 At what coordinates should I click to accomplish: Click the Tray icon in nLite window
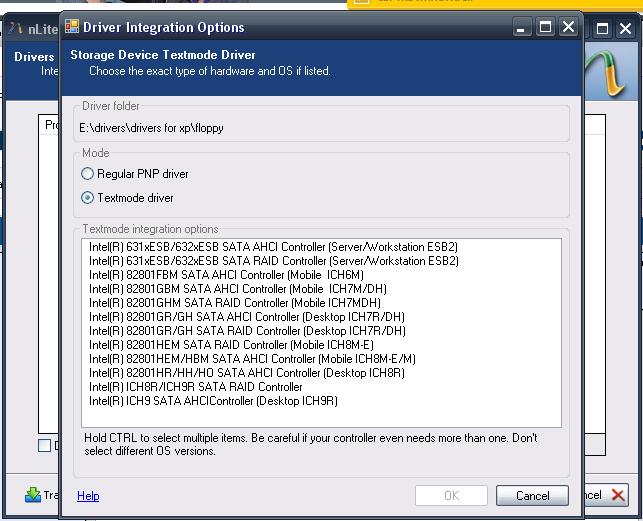(x=33, y=495)
